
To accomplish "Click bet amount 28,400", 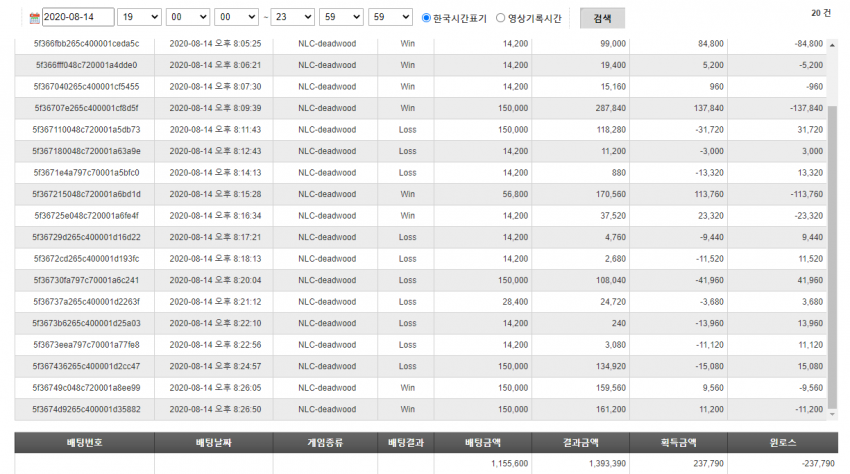I will point(515,302).
